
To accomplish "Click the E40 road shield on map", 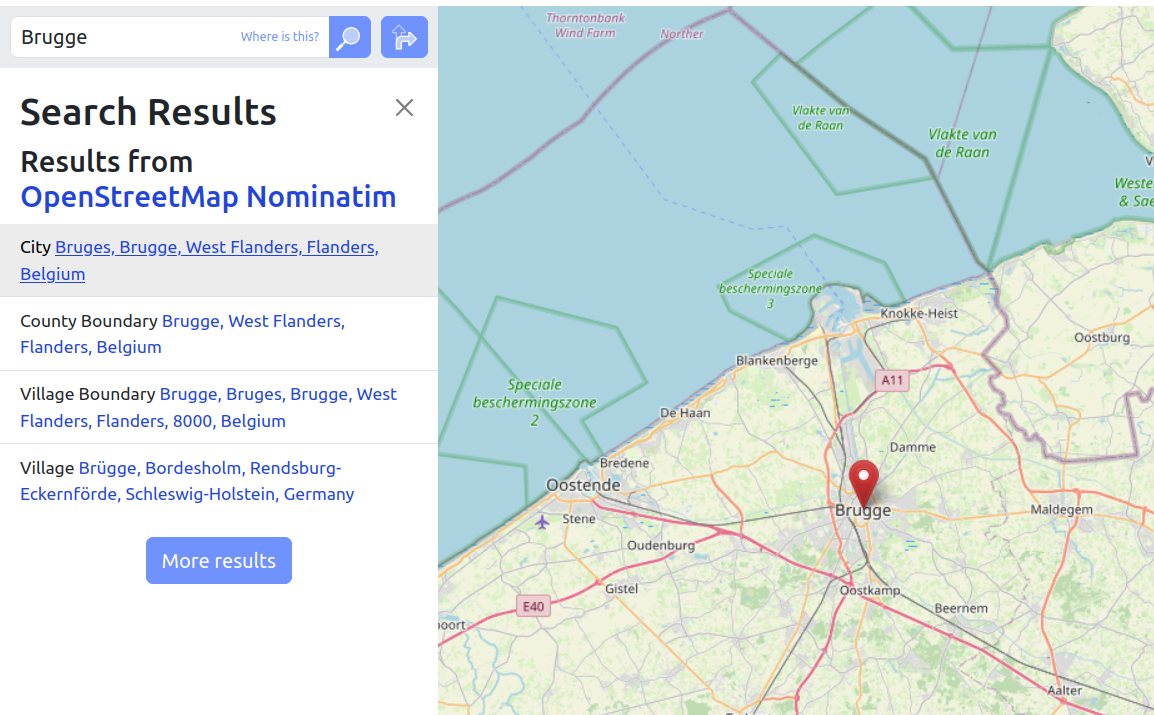I will click(x=534, y=606).
